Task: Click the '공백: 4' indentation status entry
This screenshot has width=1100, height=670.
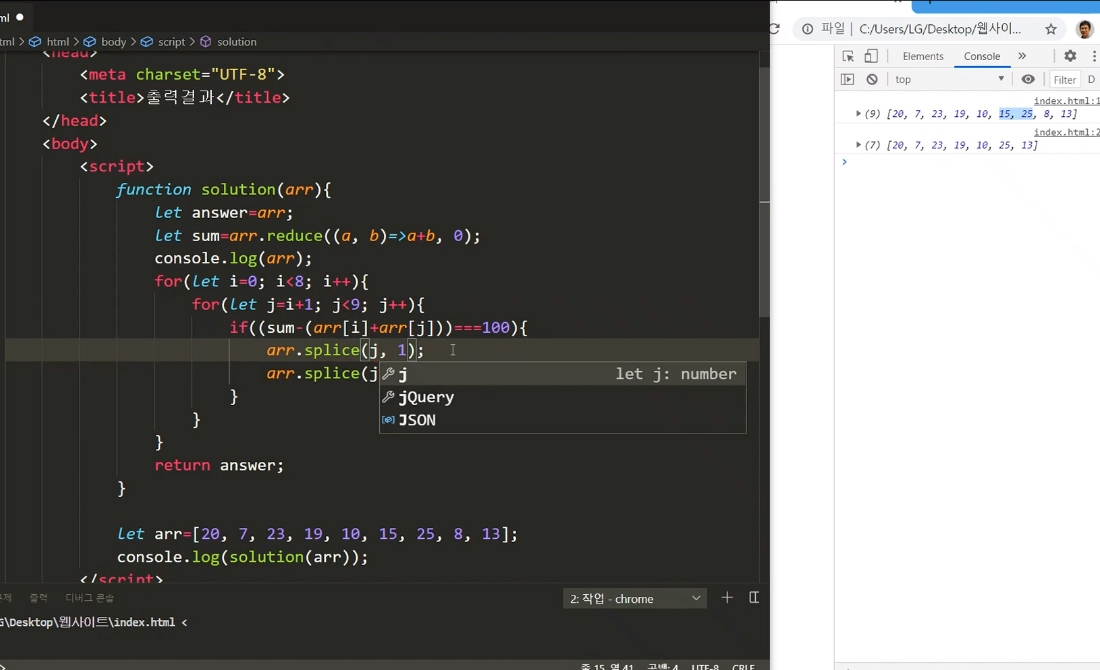Action: coord(662,666)
